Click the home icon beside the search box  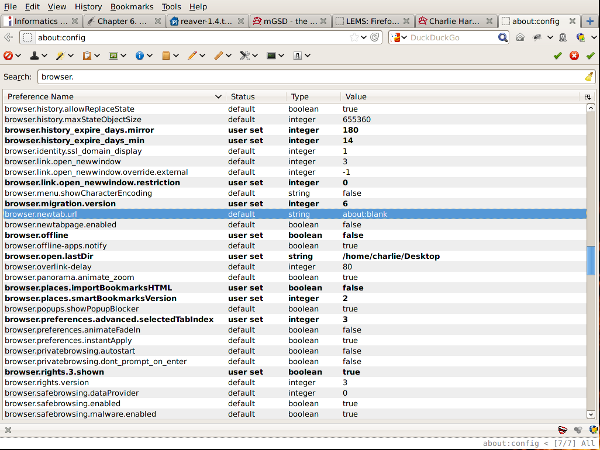520,38
